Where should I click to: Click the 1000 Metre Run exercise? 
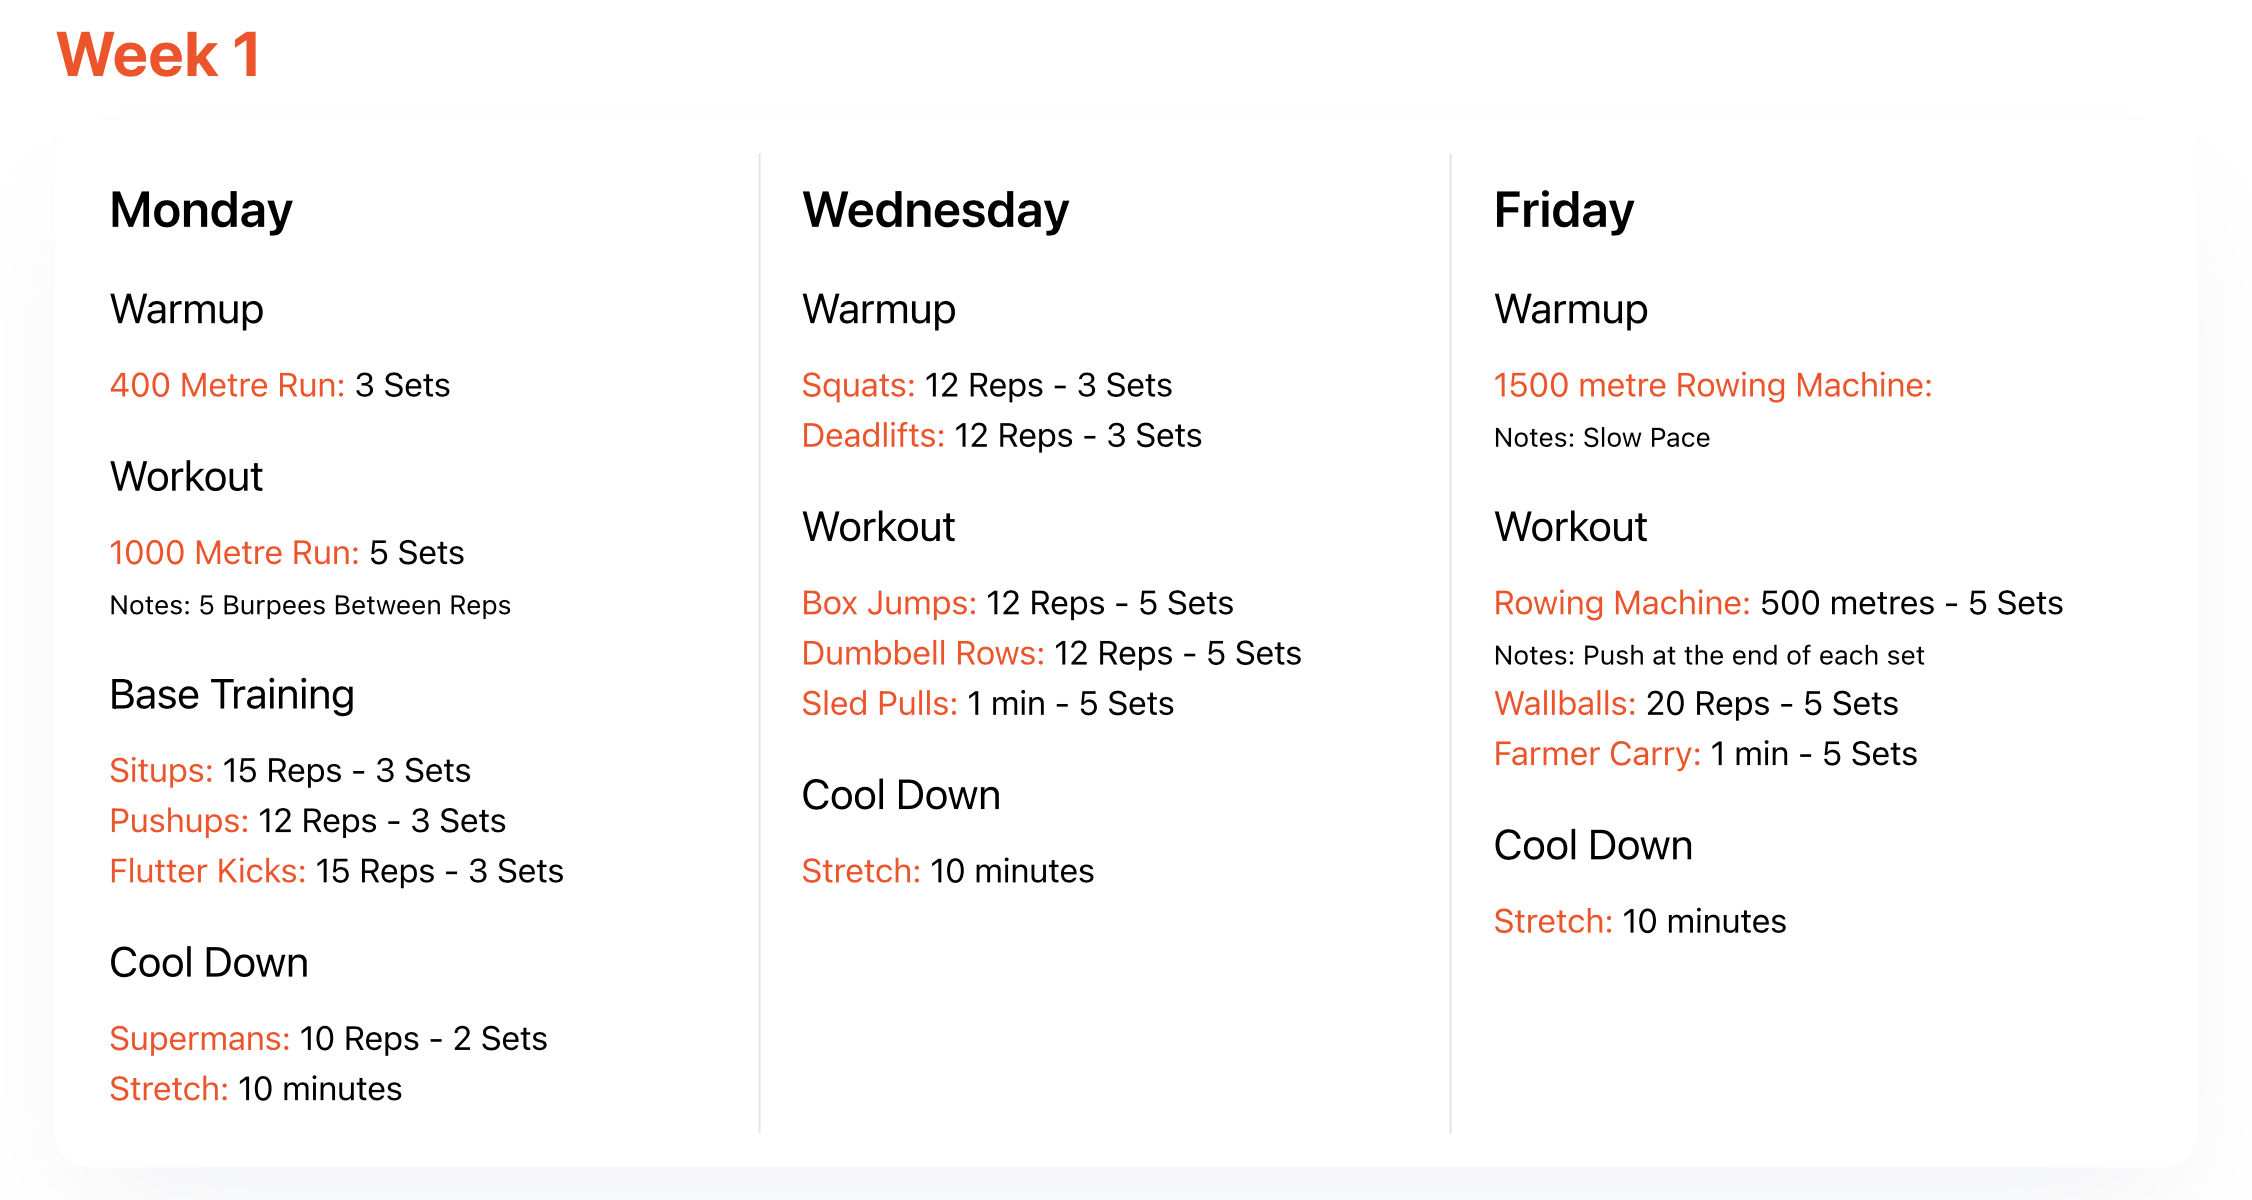pyautogui.click(x=234, y=552)
